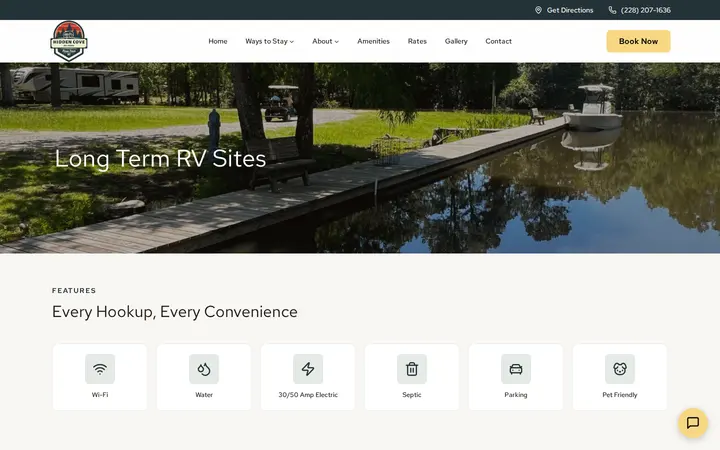Select the Wi-Fi feature icon

pyautogui.click(x=100, y=369)
